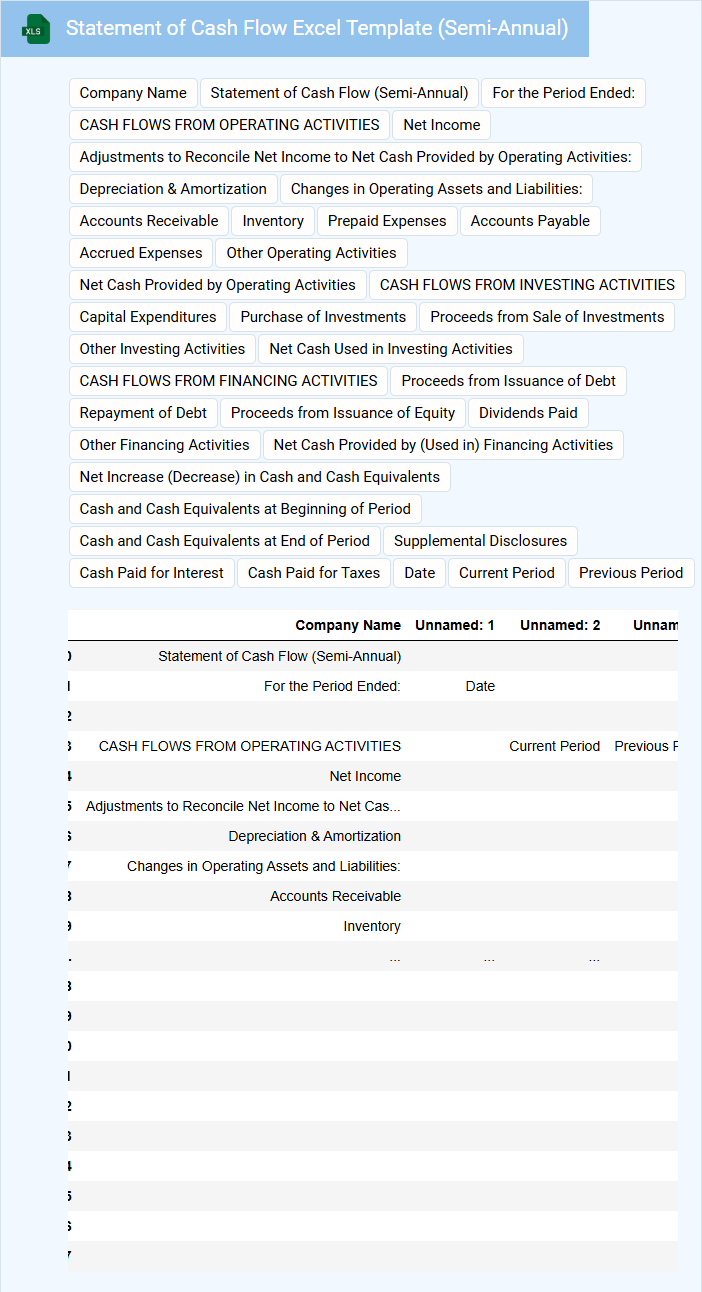Click the Date cell in the table
Image resolution: width=702 pixels, height=1292 pixels.
(x=480, y=686)
